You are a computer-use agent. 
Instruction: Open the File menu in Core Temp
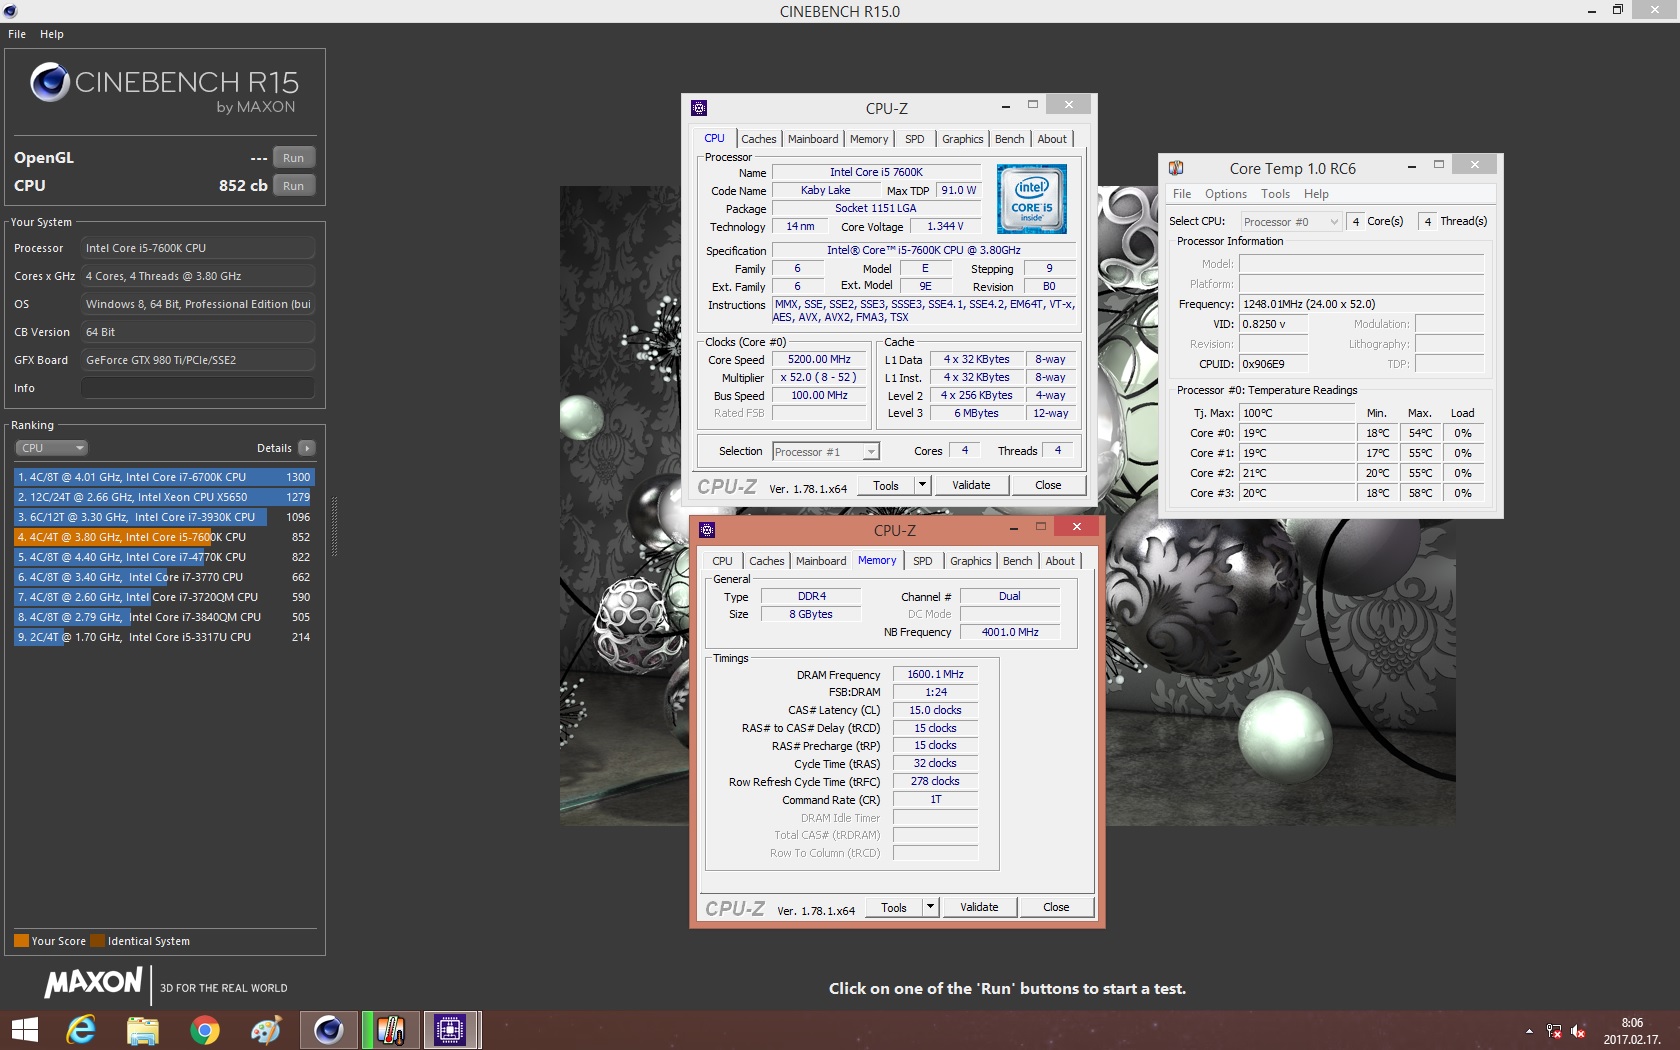pyautogui.click(x=1182, y=194)
